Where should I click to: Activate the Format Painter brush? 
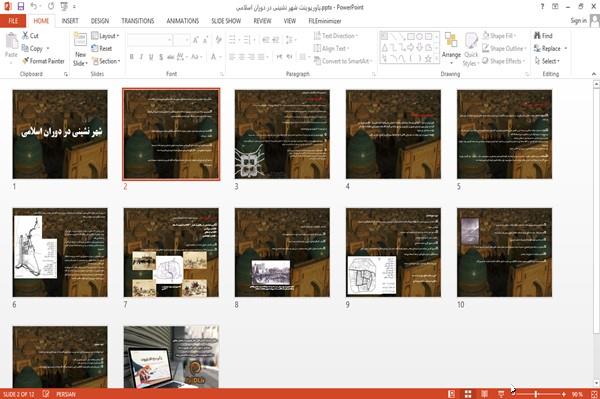[43, 61]
